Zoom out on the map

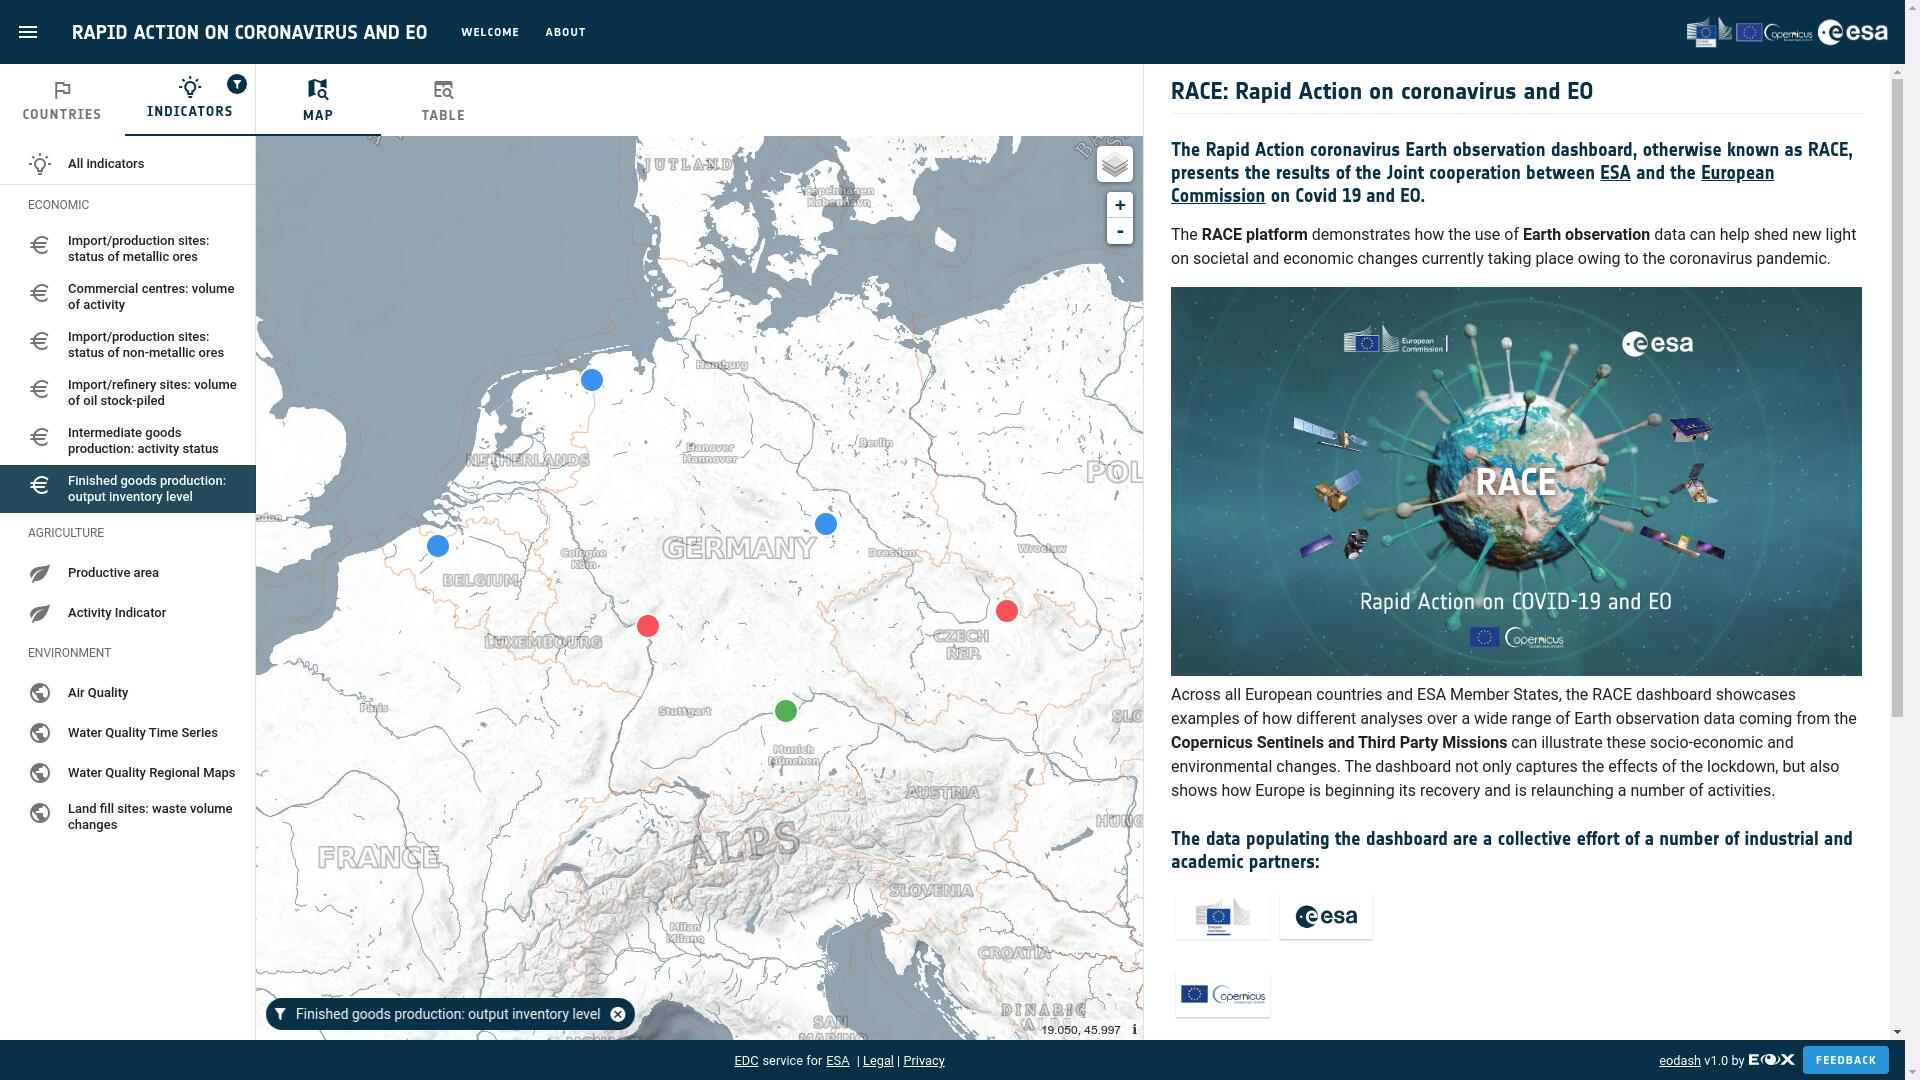[1120, 232]
